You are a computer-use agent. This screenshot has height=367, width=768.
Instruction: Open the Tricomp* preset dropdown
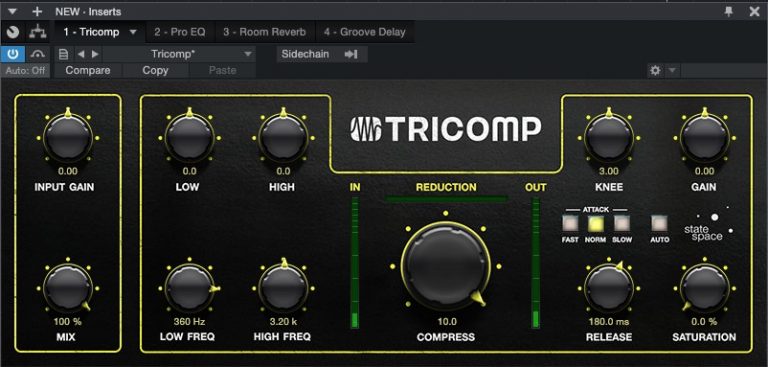tap(179, 54)
